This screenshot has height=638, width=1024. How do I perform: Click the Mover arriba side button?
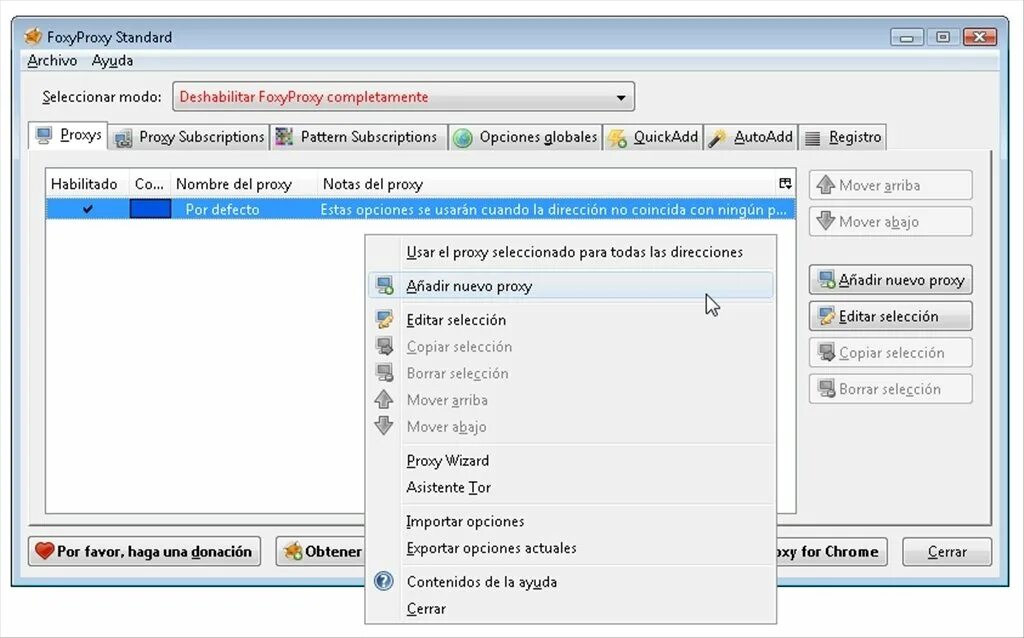click(x=890, y=185)
